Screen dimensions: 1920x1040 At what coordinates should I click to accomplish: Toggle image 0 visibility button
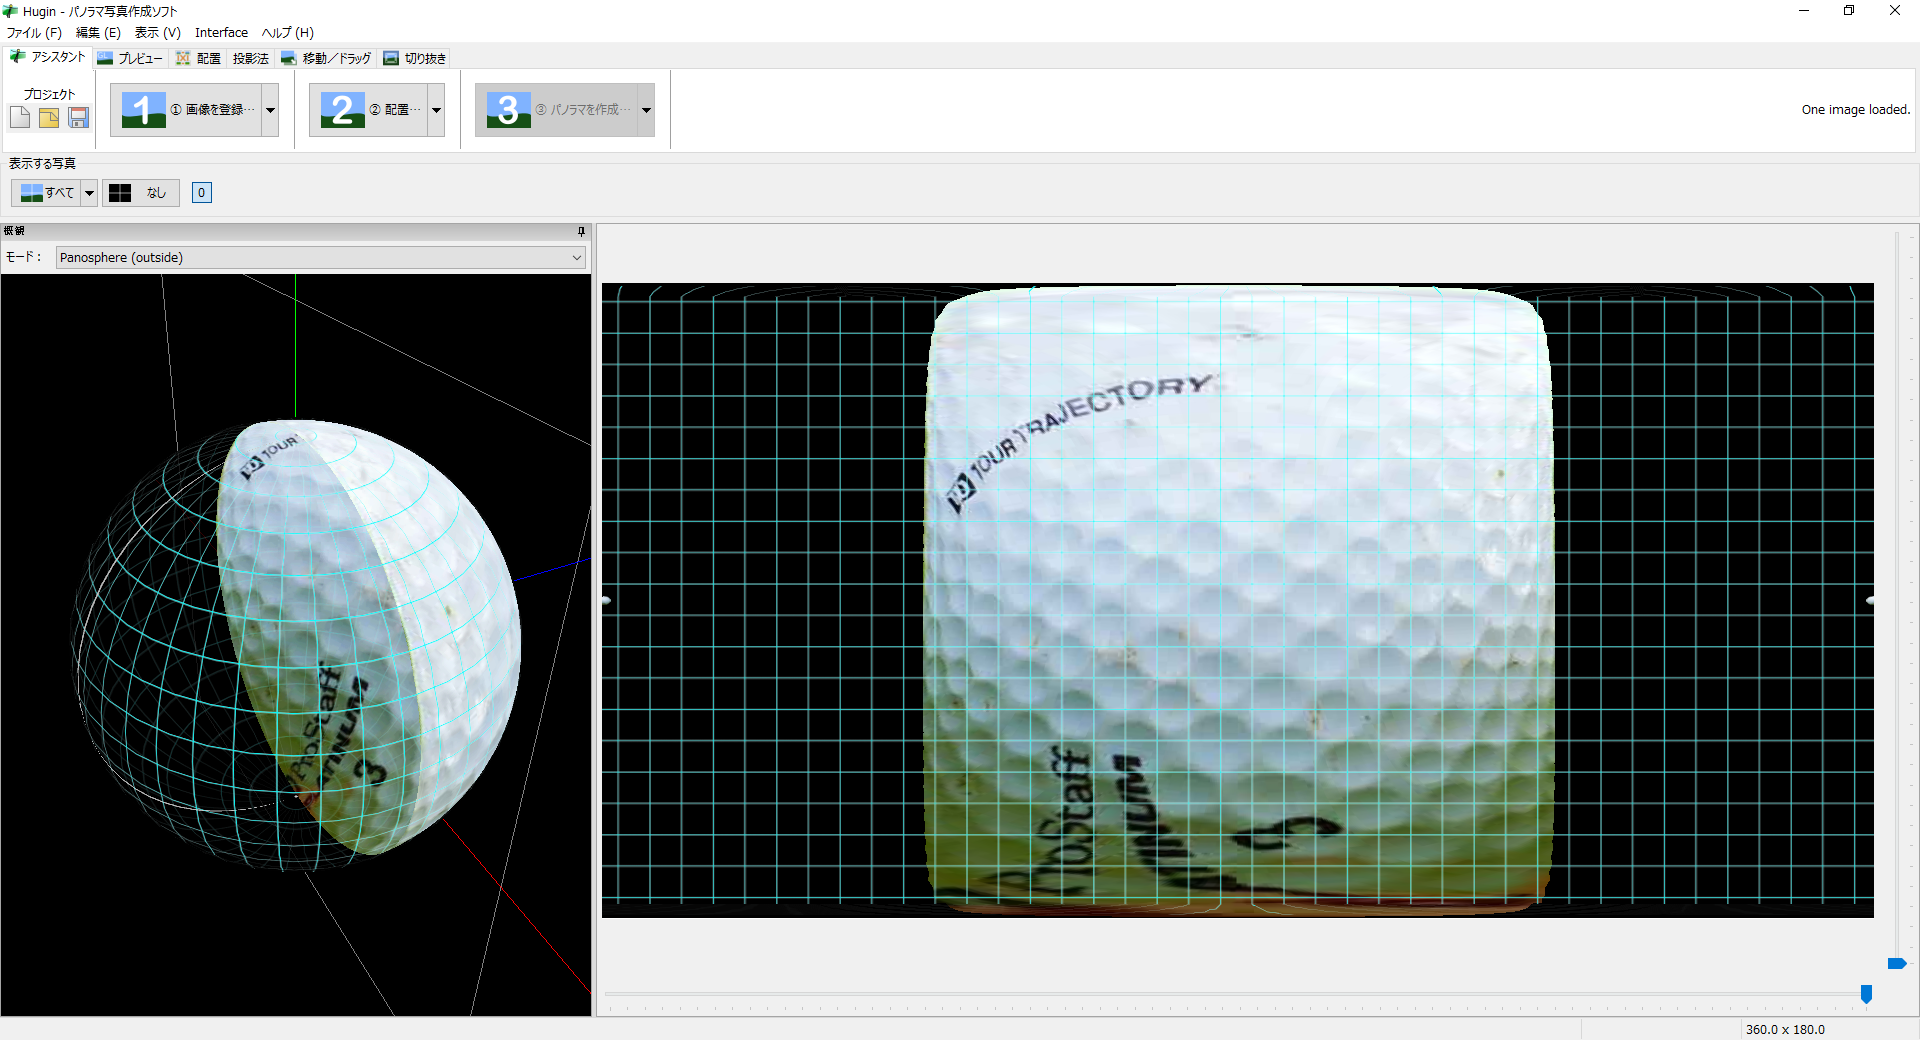(x=201, y=193)
